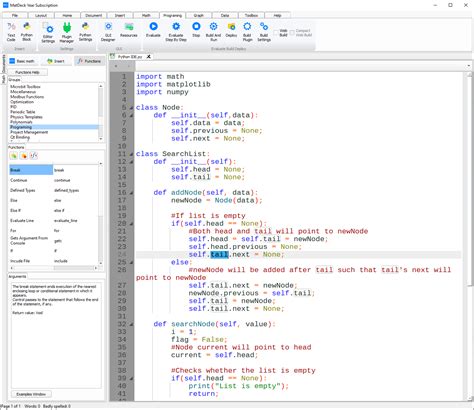The image size is (474, 410).
Task: Click first icon in Functions toolbar
Action: click(x=14, y=156)
